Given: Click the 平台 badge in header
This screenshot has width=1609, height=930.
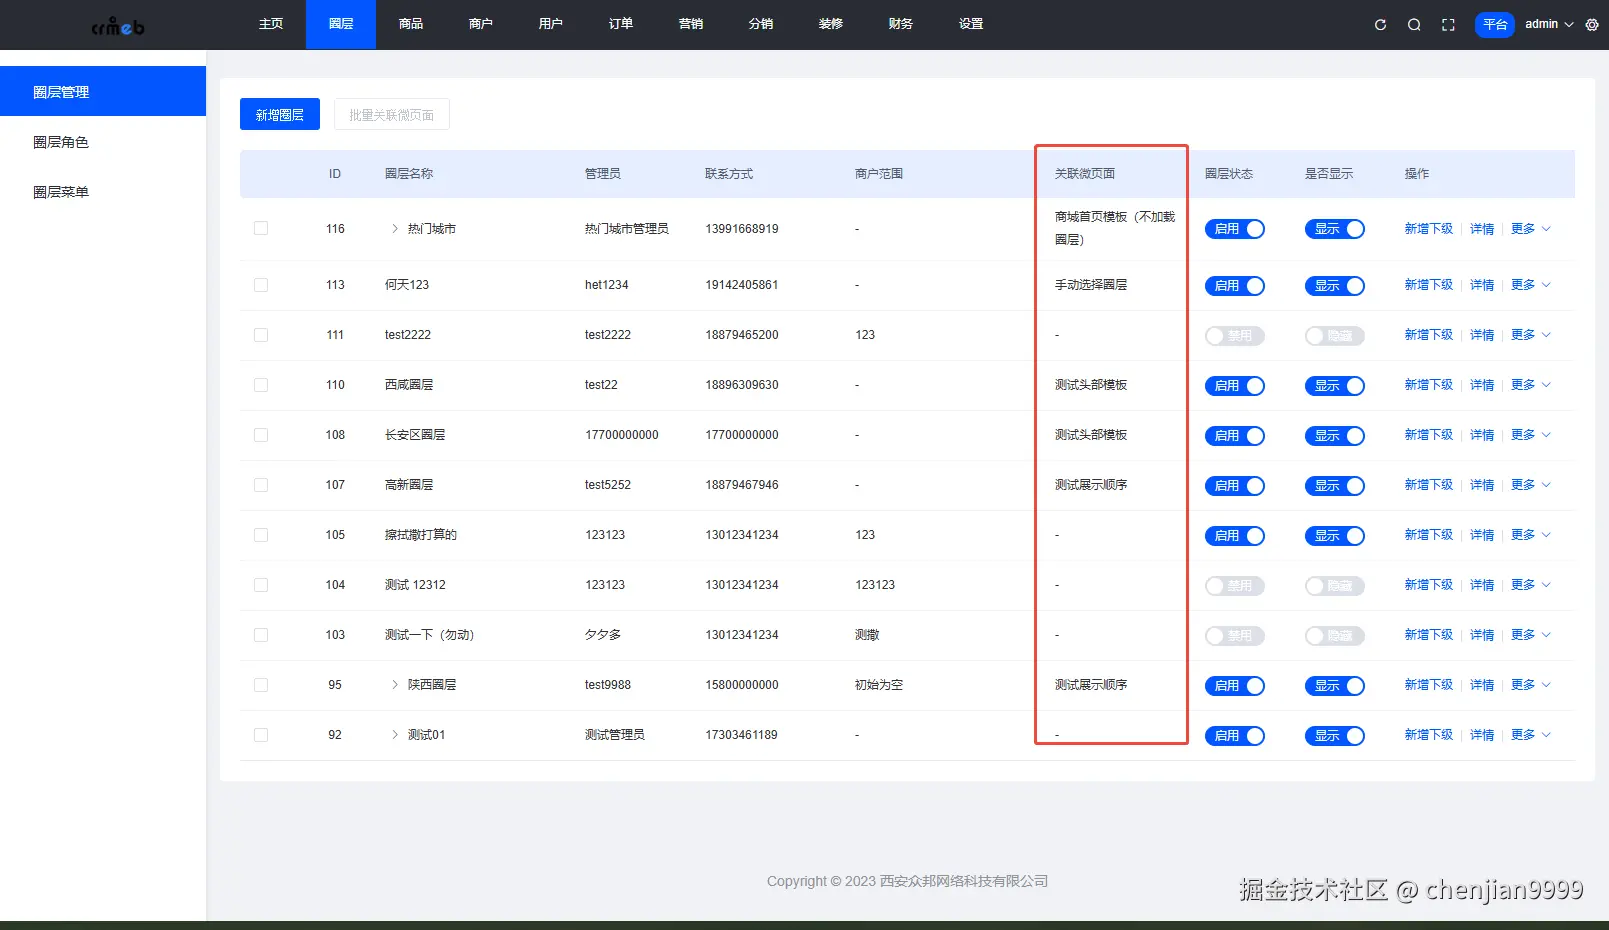Looking at the screenshot, I should tap(1495, 25).
